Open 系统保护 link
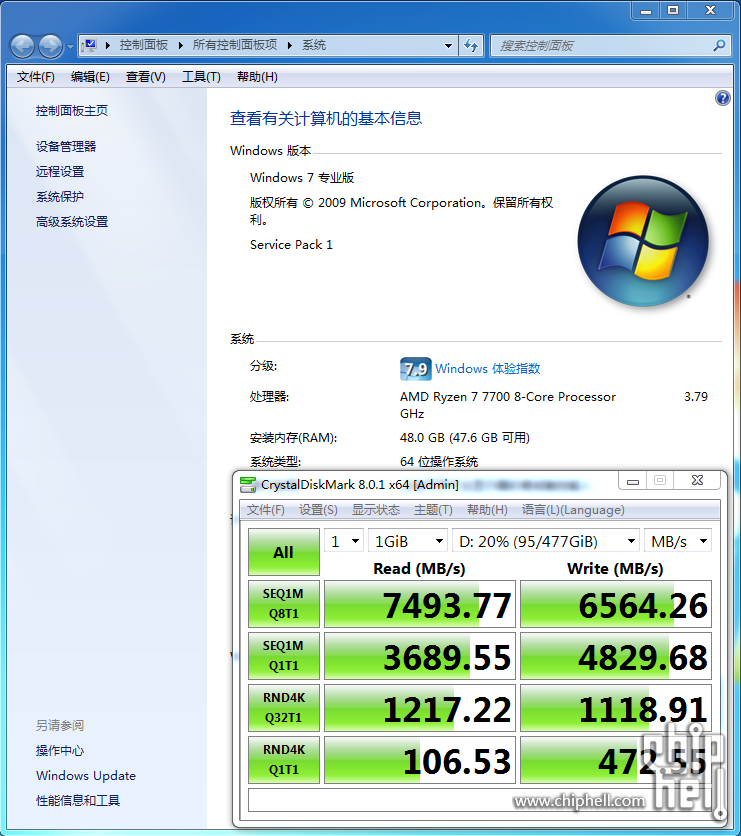This screenshot has height=836, width=741. (x=60, y=197)
